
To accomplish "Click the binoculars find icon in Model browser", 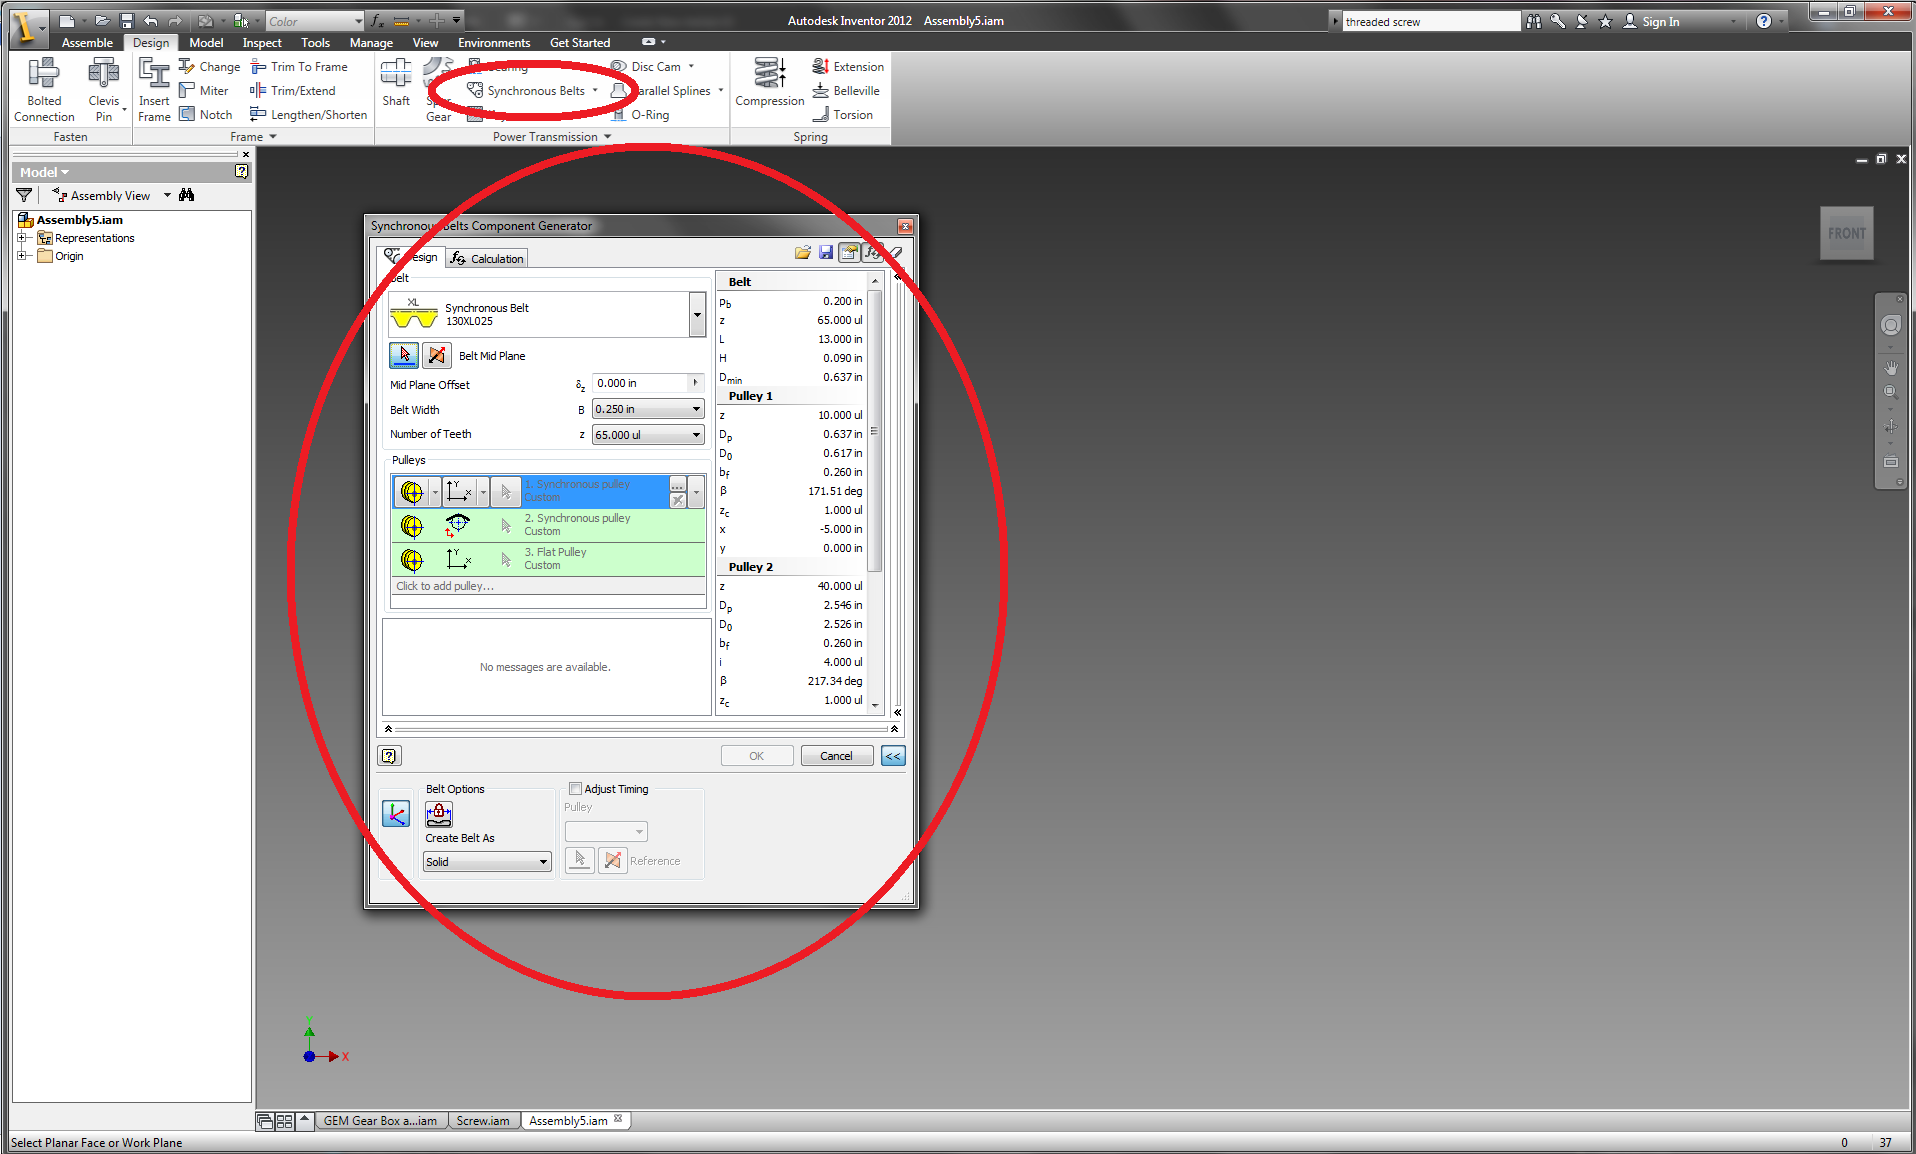I will click(187, 195).
